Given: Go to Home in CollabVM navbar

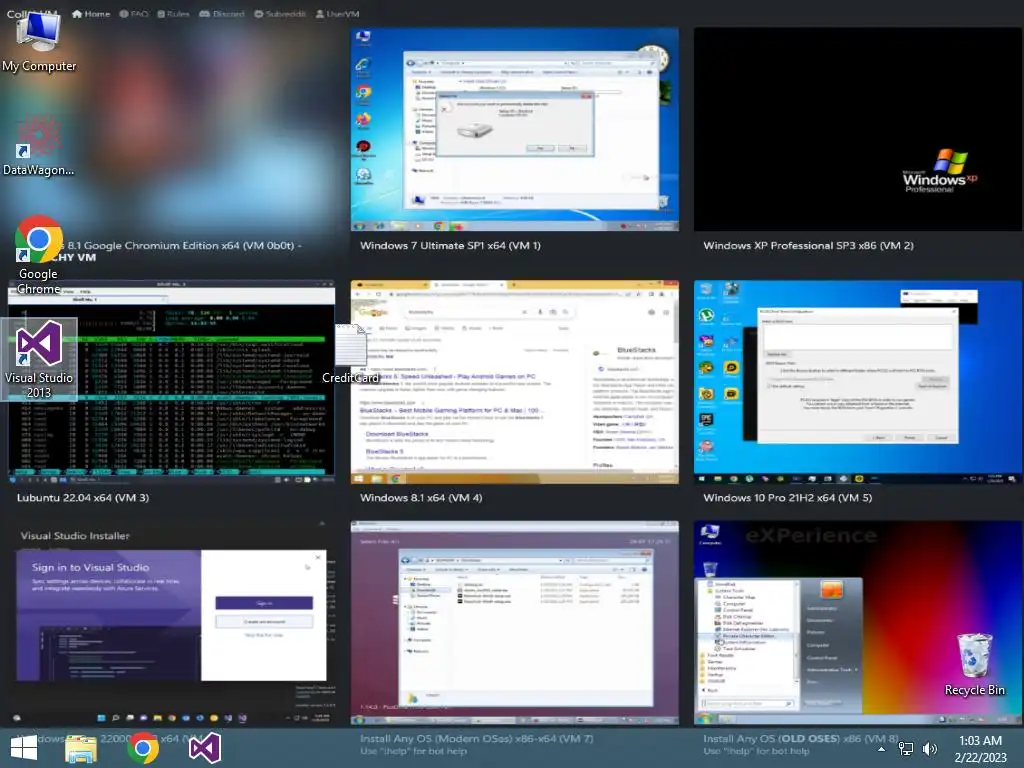Looking at the screenshot, I should tap(91, 14).
